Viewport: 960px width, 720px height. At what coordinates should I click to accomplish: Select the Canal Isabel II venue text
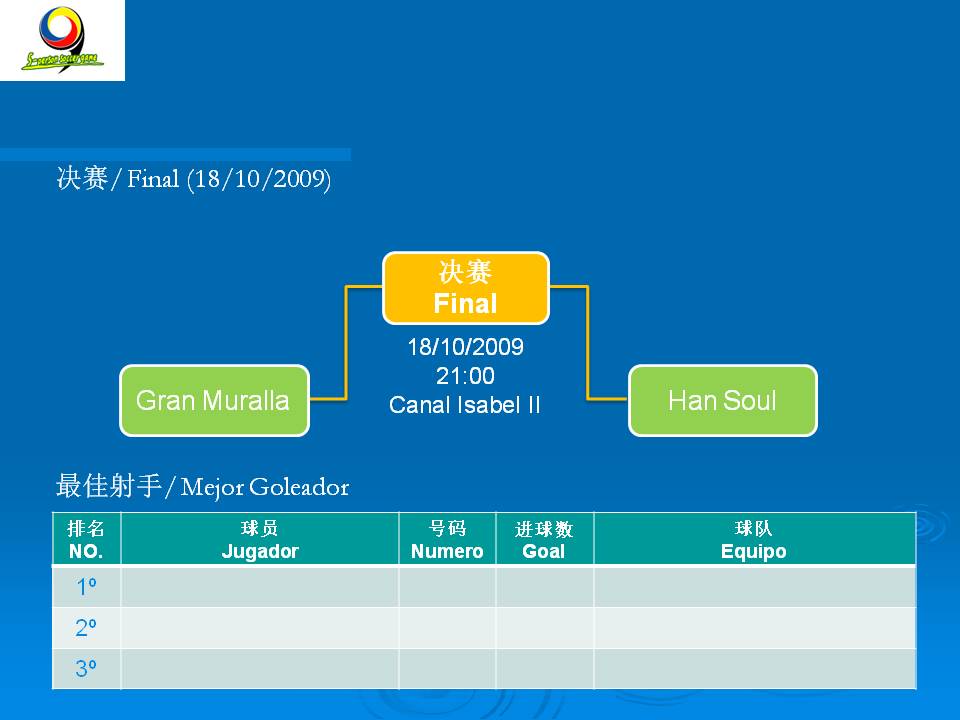point(465,406)
